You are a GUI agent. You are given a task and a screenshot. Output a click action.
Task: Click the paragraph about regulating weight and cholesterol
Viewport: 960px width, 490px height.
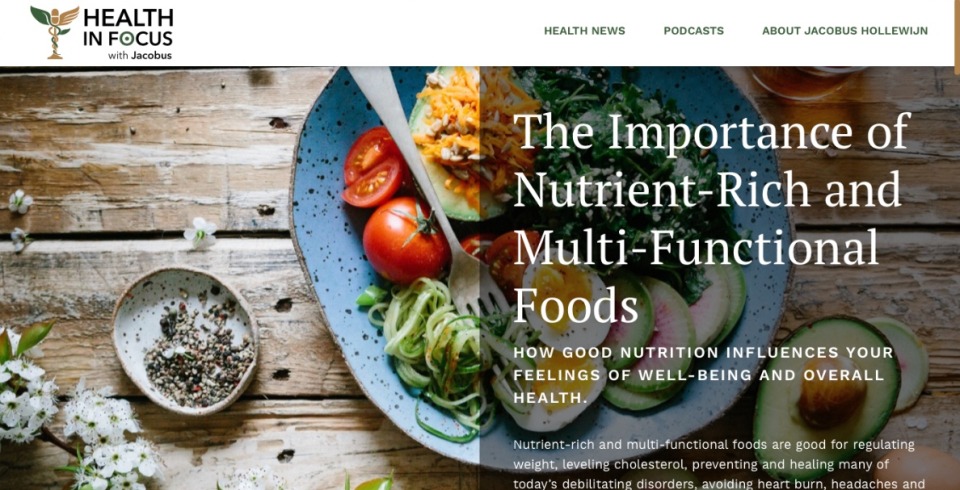[x=719, y=464]
